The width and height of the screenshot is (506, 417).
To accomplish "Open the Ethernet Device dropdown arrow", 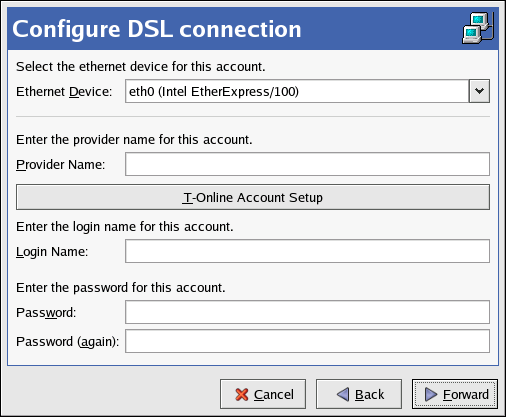I will (479, 91).
